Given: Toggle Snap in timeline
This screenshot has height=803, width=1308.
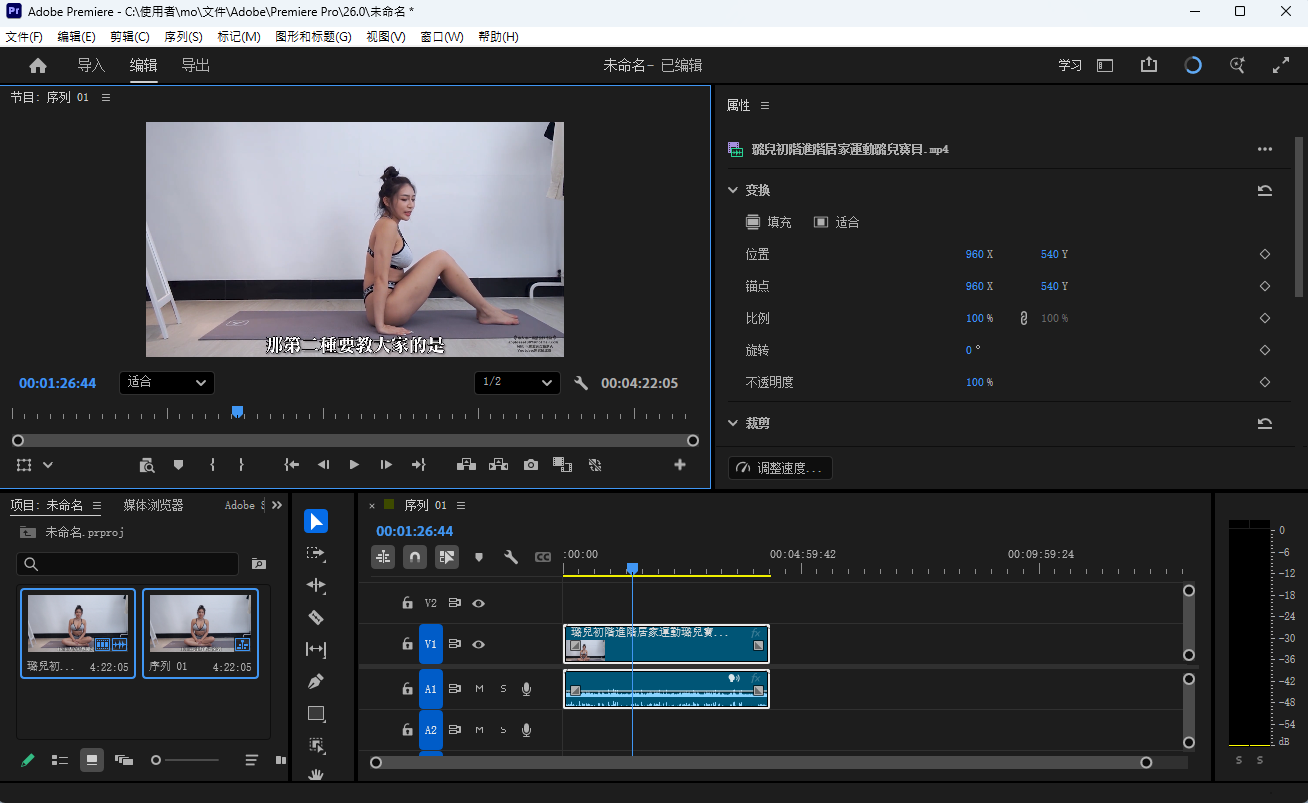Looking at the screenshot, I should point(415,557).
